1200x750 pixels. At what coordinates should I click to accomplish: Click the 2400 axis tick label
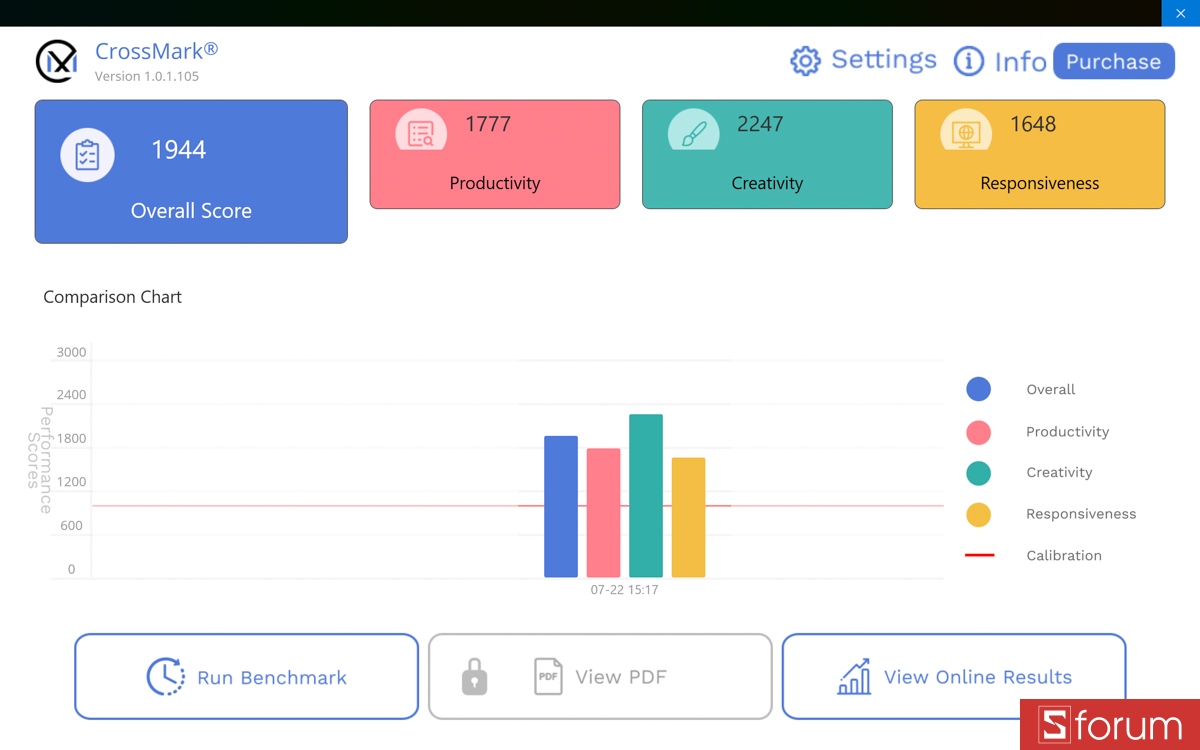pyautogui.click(x=72, y=395)
